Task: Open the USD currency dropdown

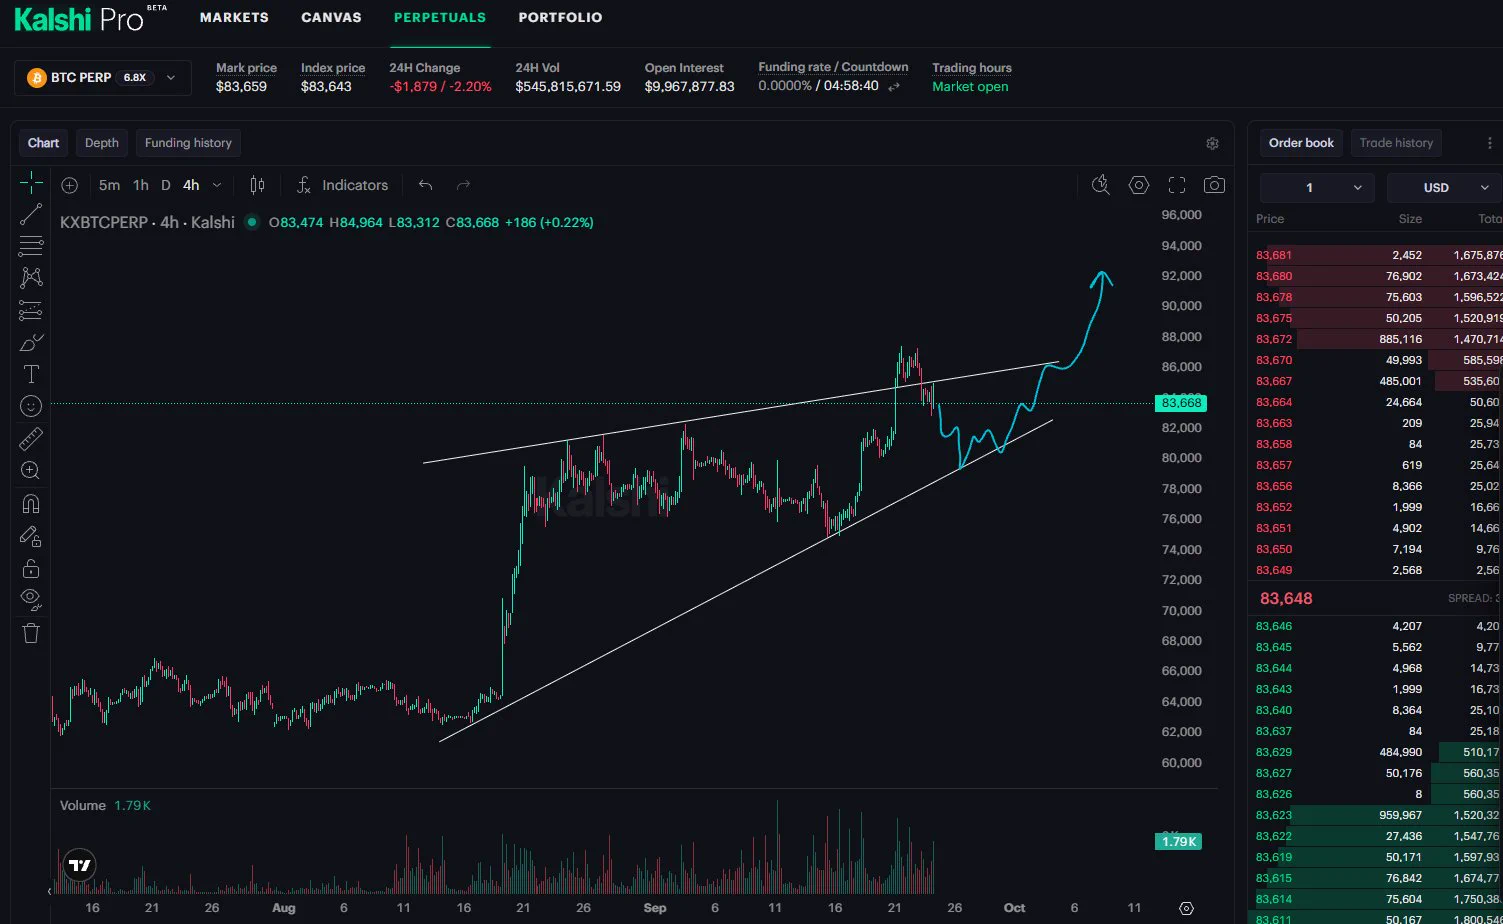Action: 1444,188
